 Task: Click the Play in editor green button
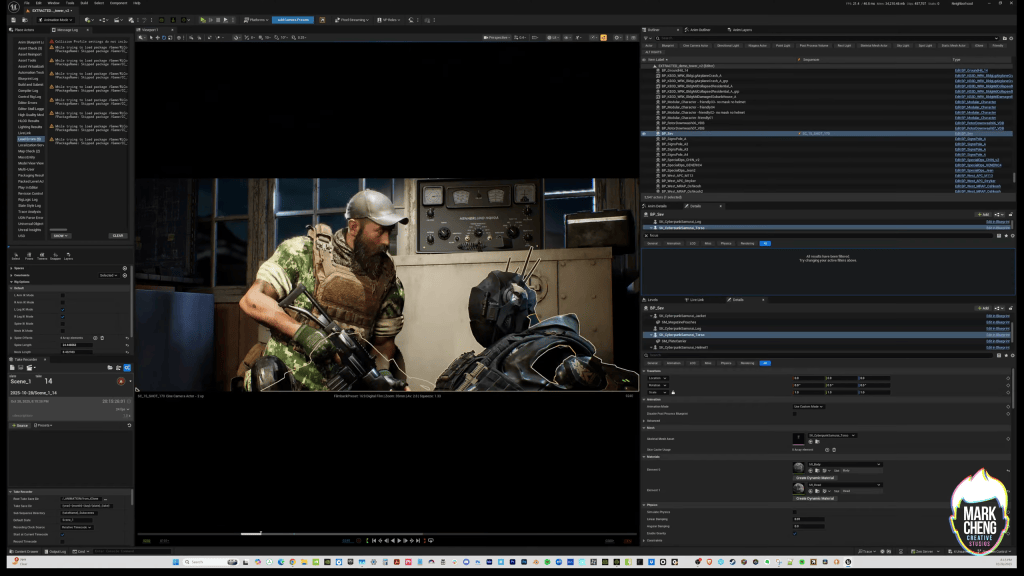pos(202,20)
